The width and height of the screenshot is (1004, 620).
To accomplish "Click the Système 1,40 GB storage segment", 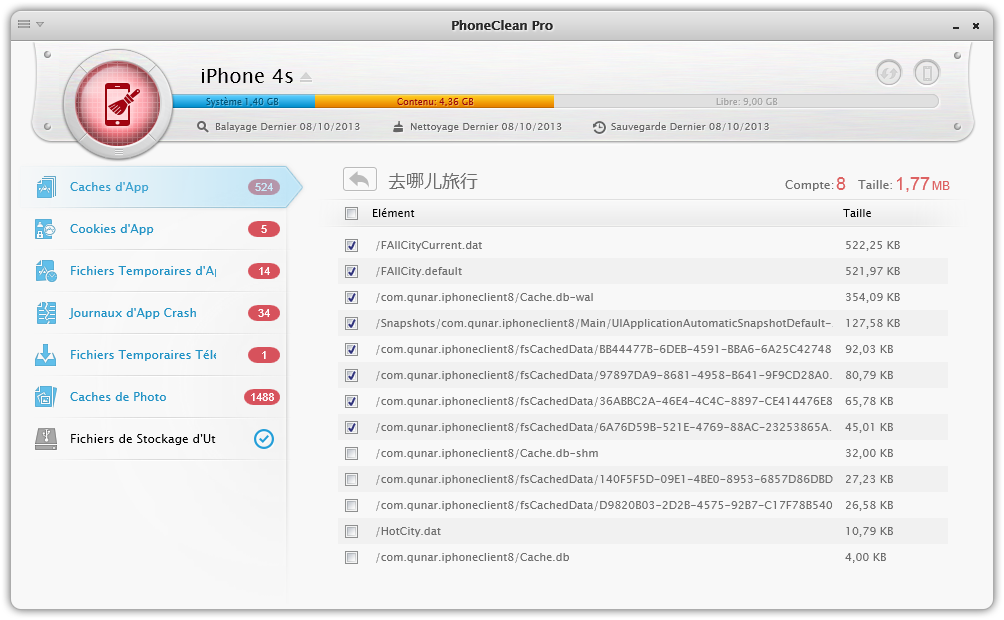I will coord(243,101).
